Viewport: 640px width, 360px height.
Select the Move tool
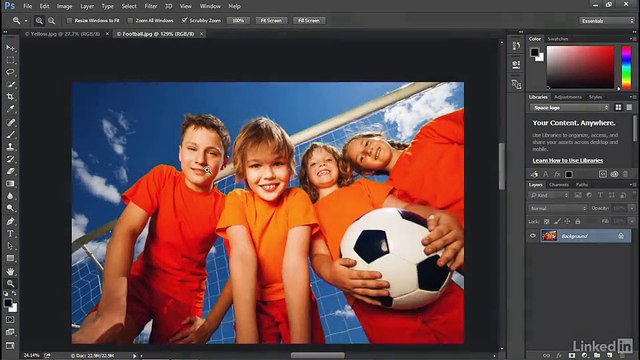[10, 48]
